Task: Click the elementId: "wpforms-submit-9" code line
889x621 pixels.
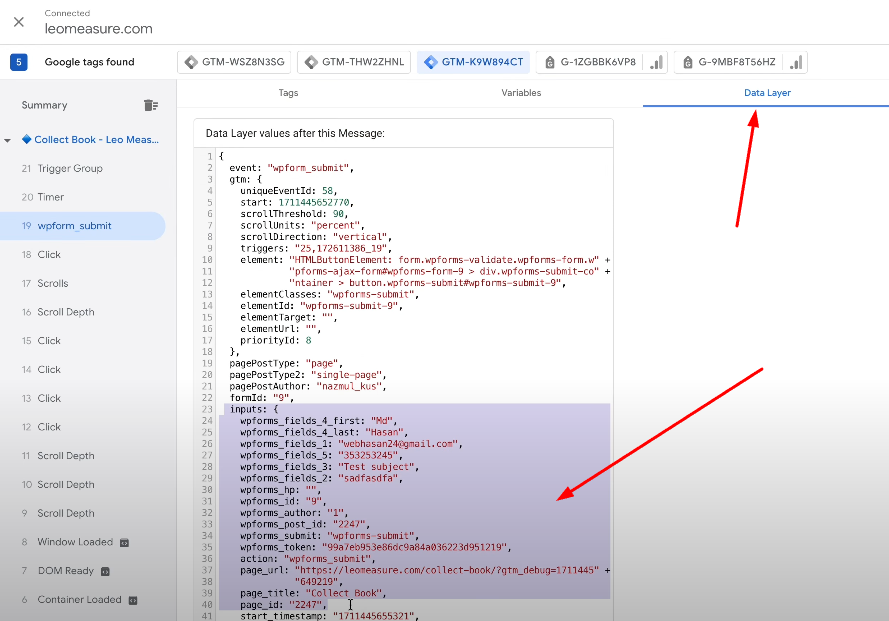Action: (321, 306)
